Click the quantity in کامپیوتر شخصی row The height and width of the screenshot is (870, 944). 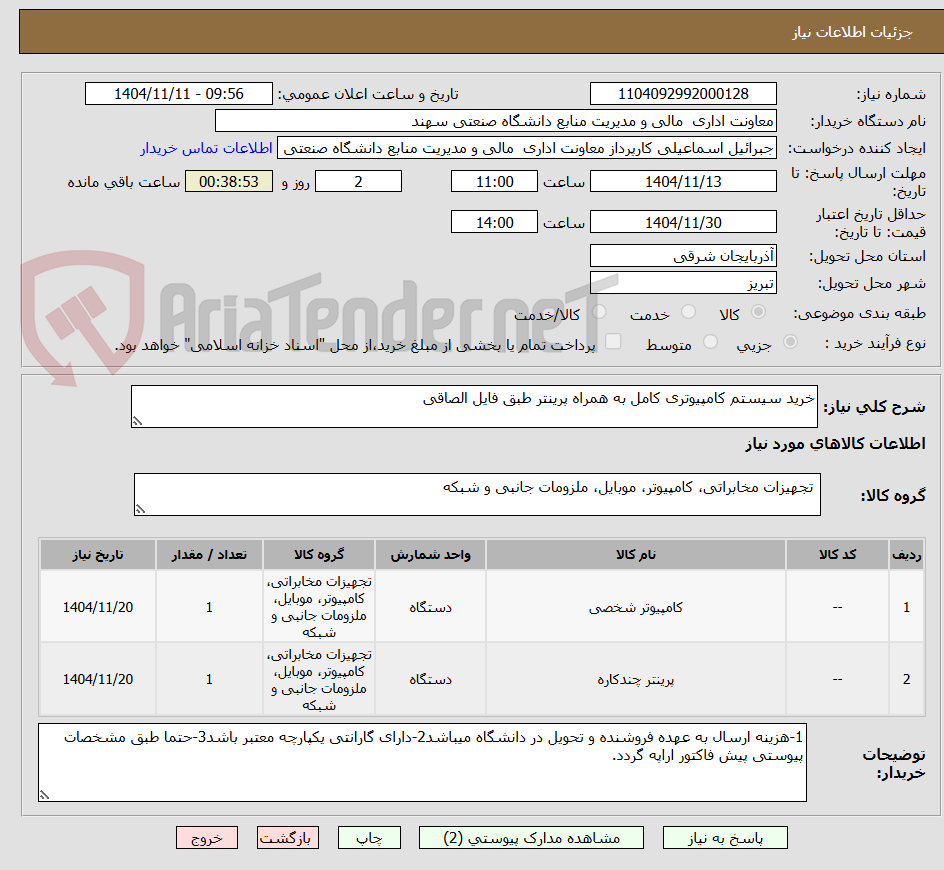209,607
